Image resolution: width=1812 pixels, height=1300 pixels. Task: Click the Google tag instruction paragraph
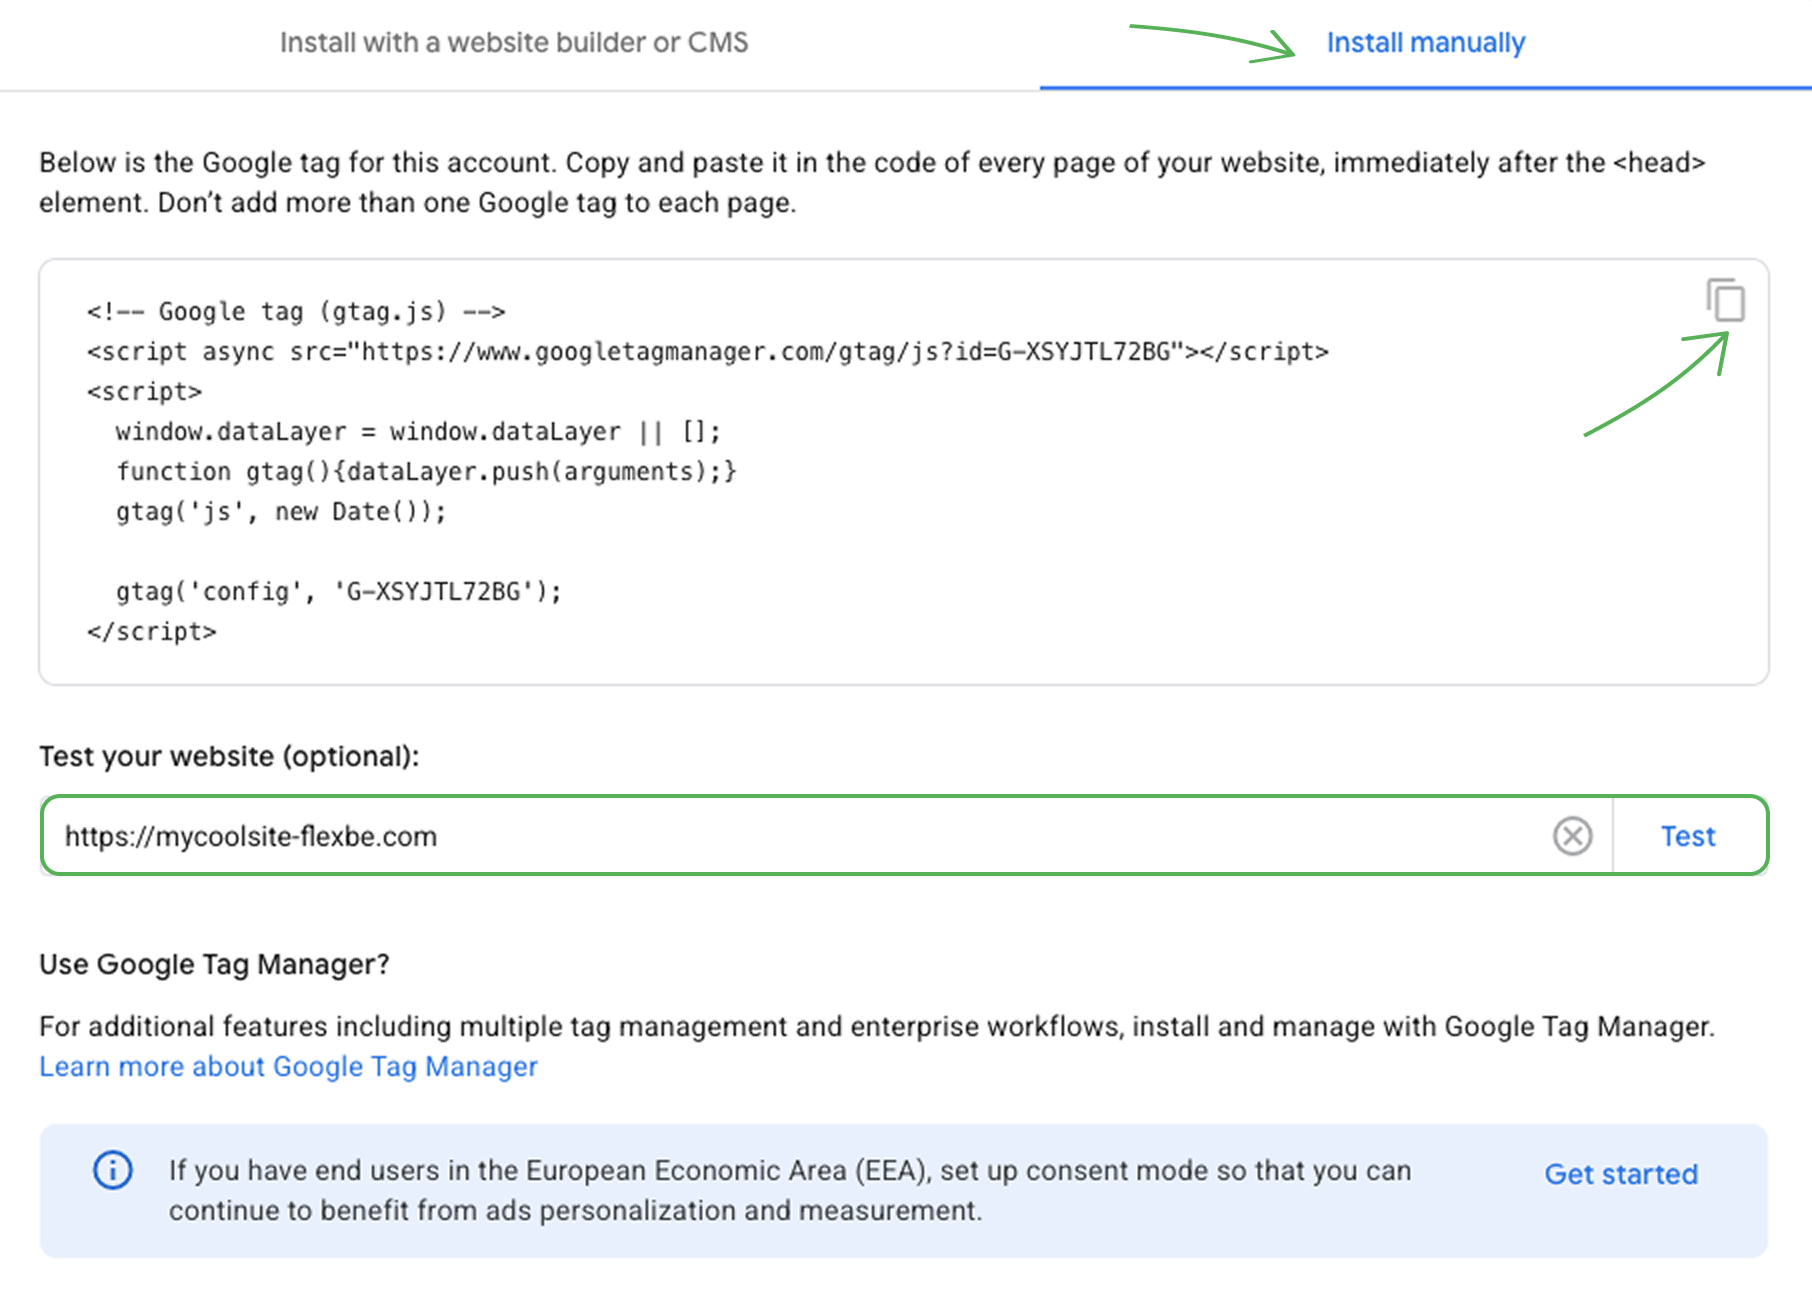pos(870,182)
